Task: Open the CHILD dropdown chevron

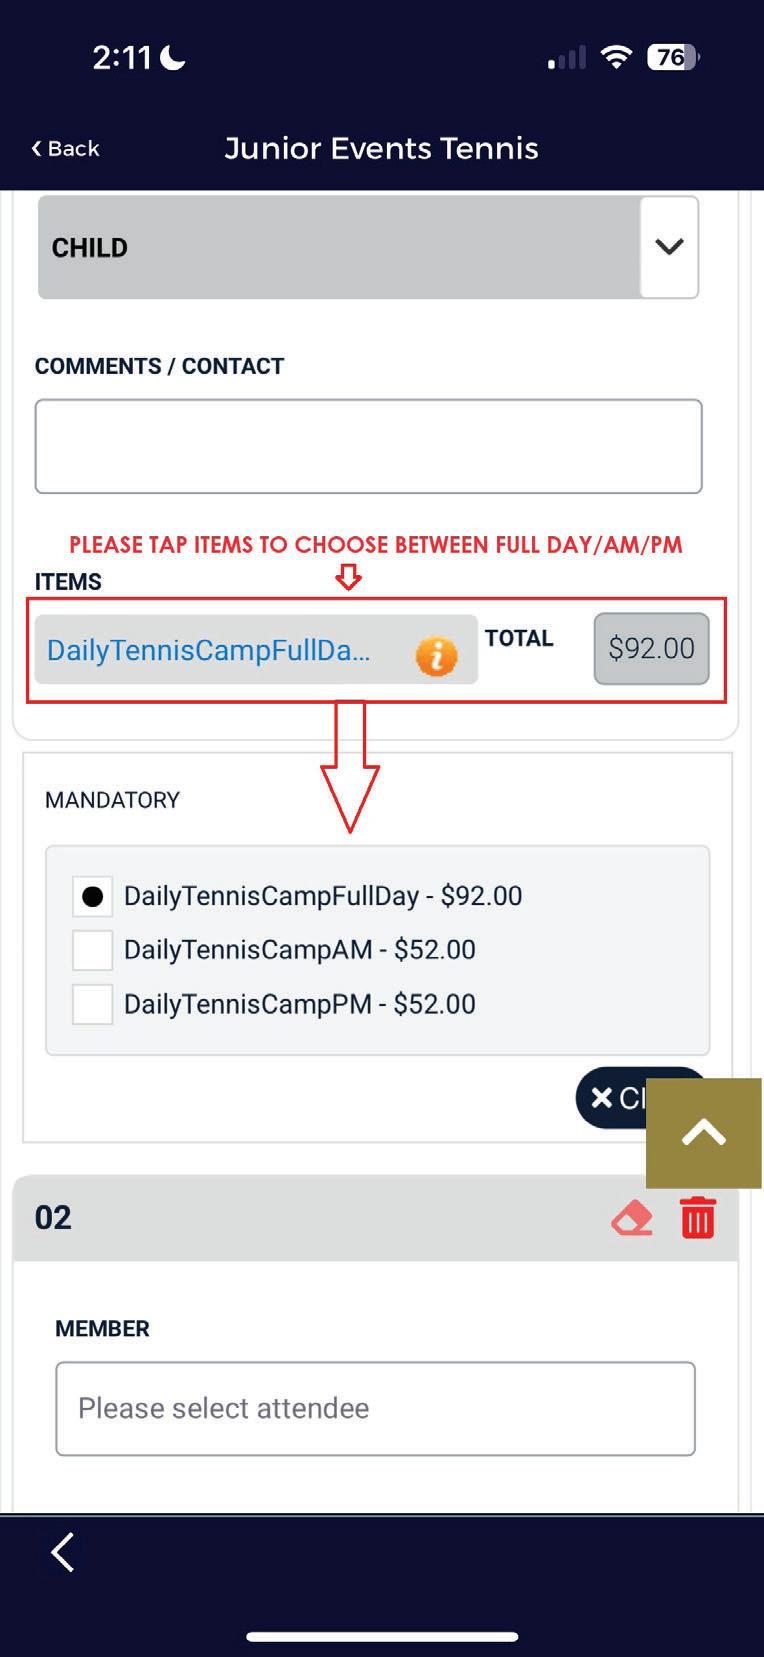Action: tap(669, 247)
